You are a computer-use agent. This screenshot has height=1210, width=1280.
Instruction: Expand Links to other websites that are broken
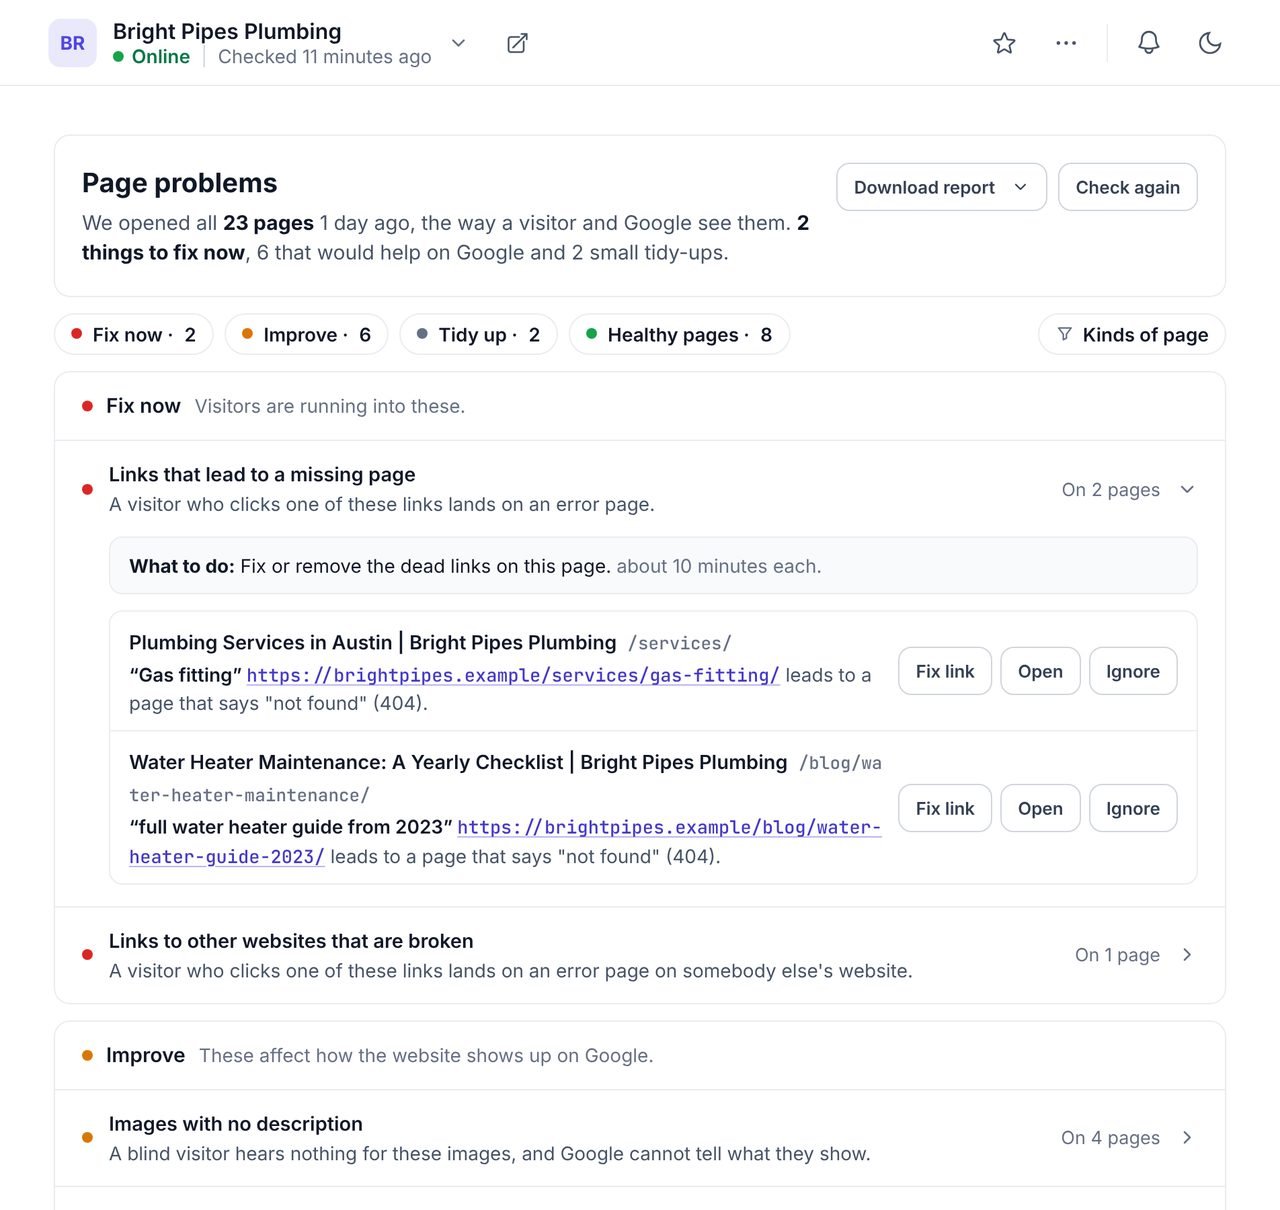(x=640, y=955)
